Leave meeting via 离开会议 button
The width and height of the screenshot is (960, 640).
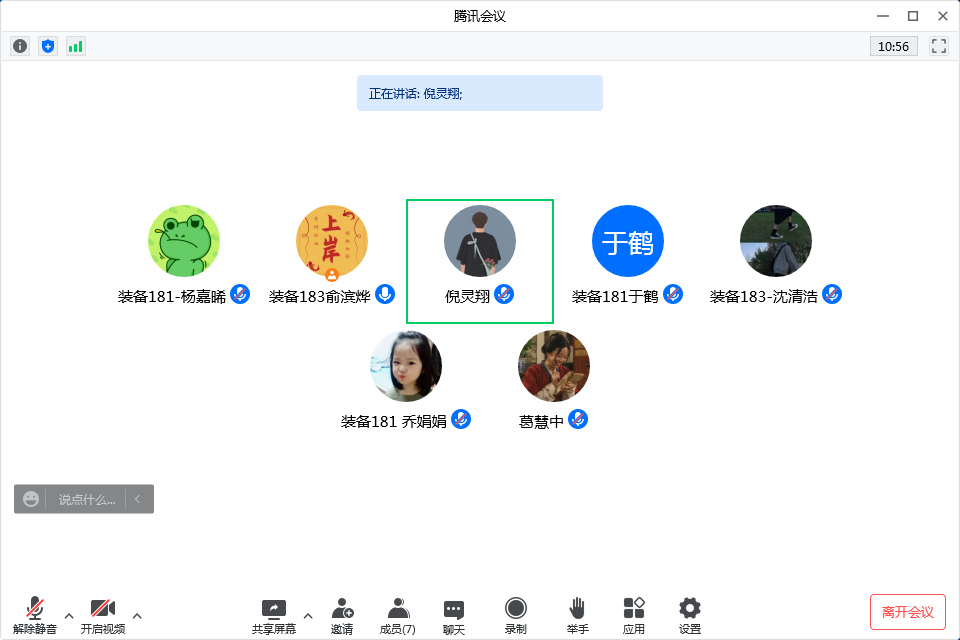908,612
